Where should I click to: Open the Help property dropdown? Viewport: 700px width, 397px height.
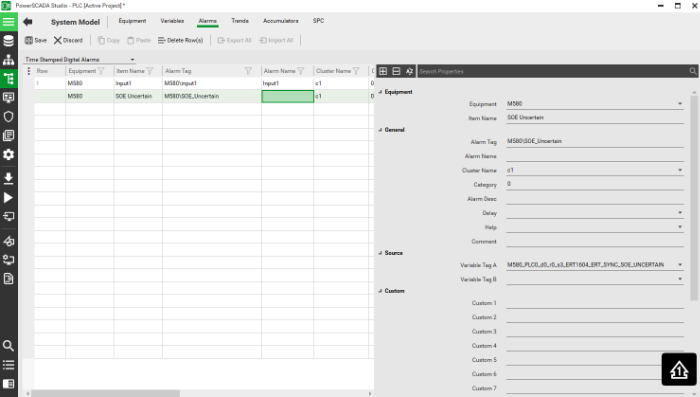pos(680,227)
